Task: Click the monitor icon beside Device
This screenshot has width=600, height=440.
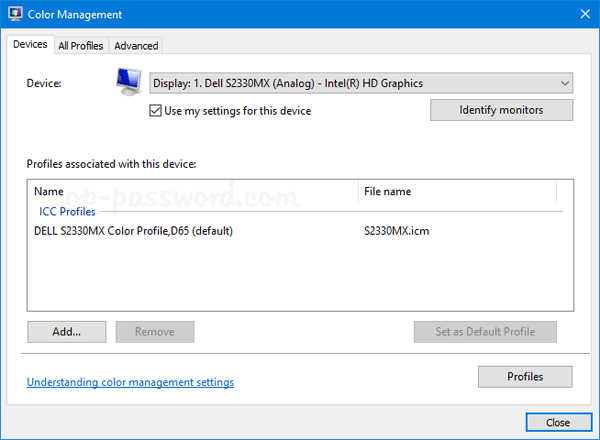Action: click(x=129, y=84)
